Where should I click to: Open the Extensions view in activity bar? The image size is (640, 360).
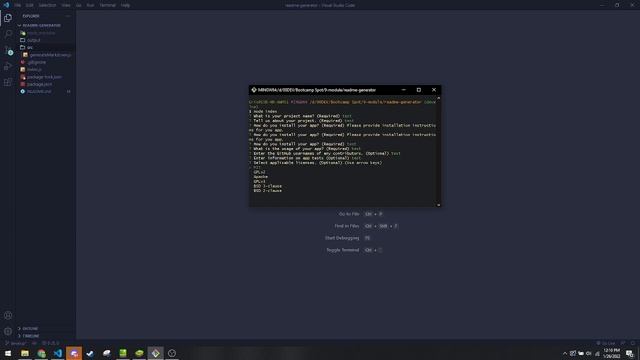[x=8, y=82]
